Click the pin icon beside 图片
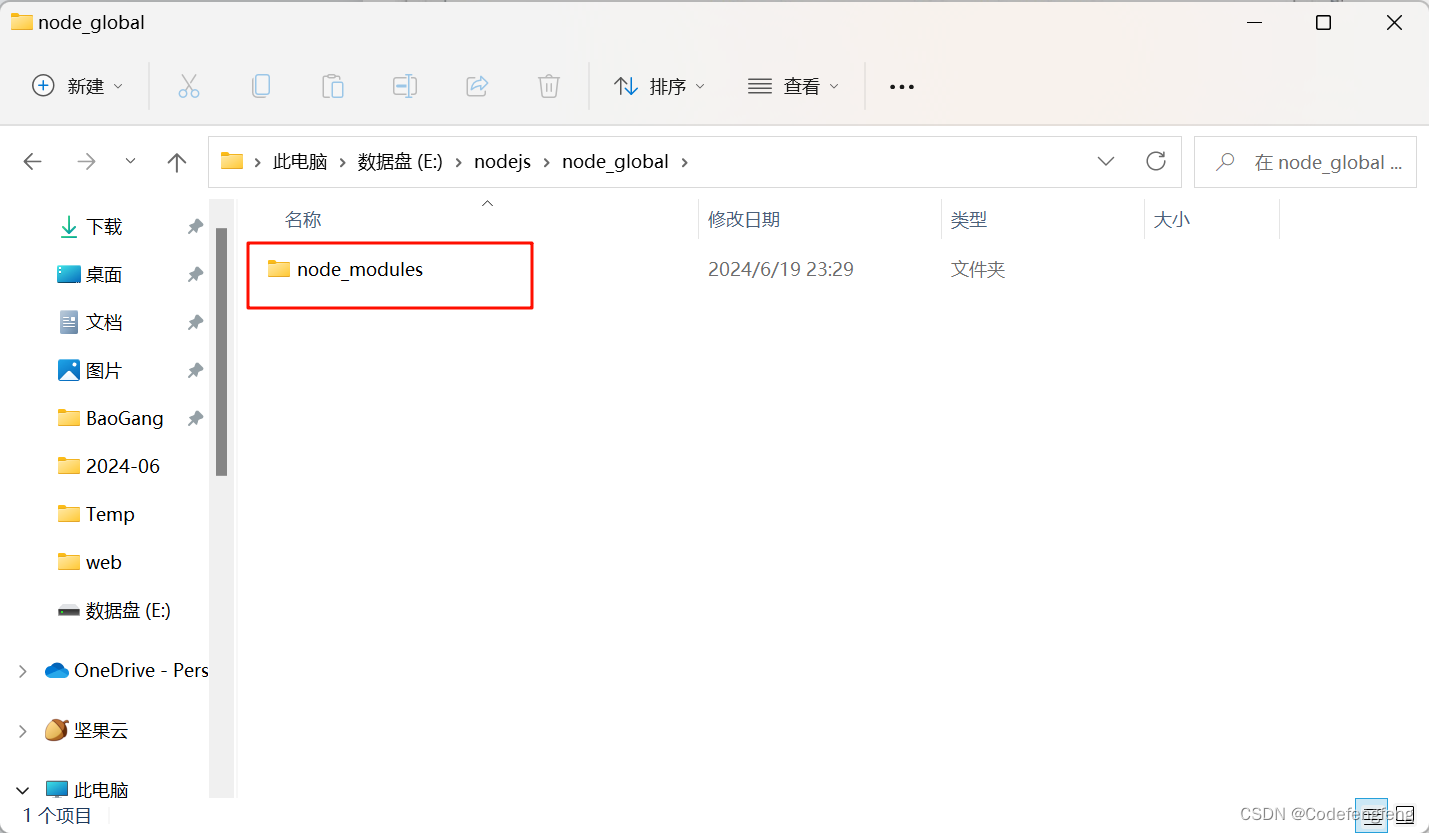1429x833 pixels. 195,370
